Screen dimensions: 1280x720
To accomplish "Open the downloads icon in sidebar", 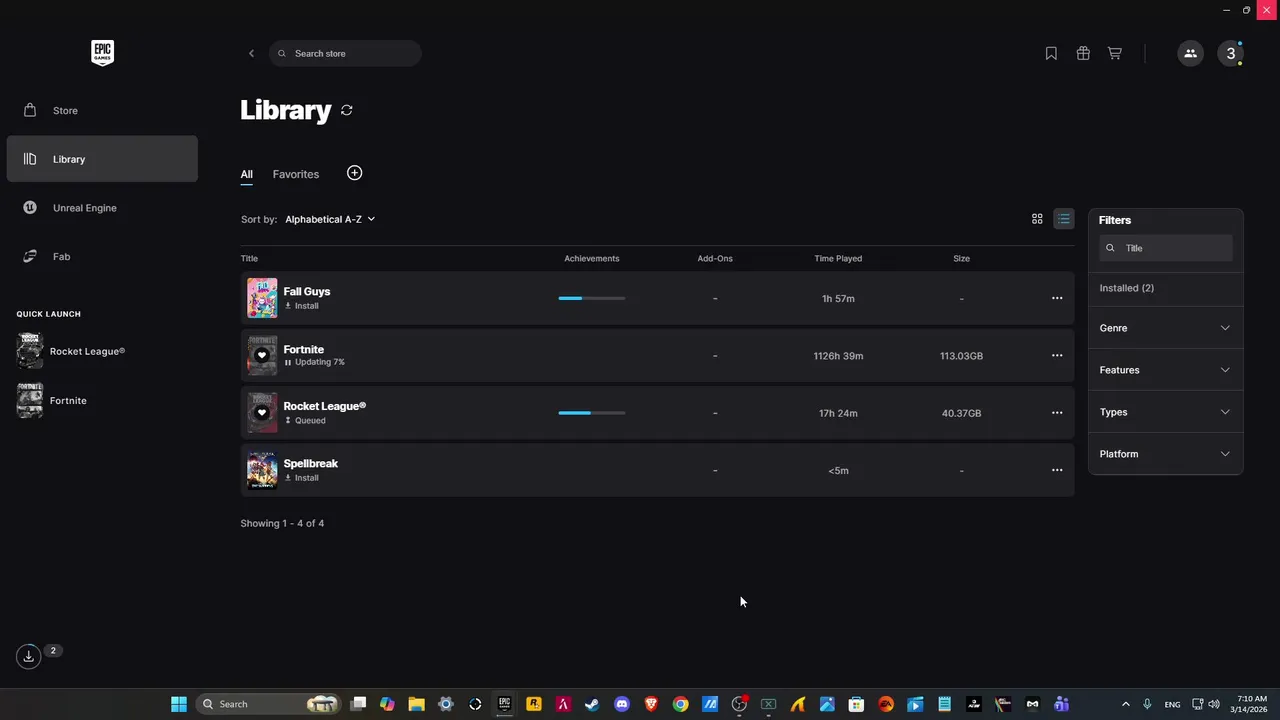I will [28, 656].
